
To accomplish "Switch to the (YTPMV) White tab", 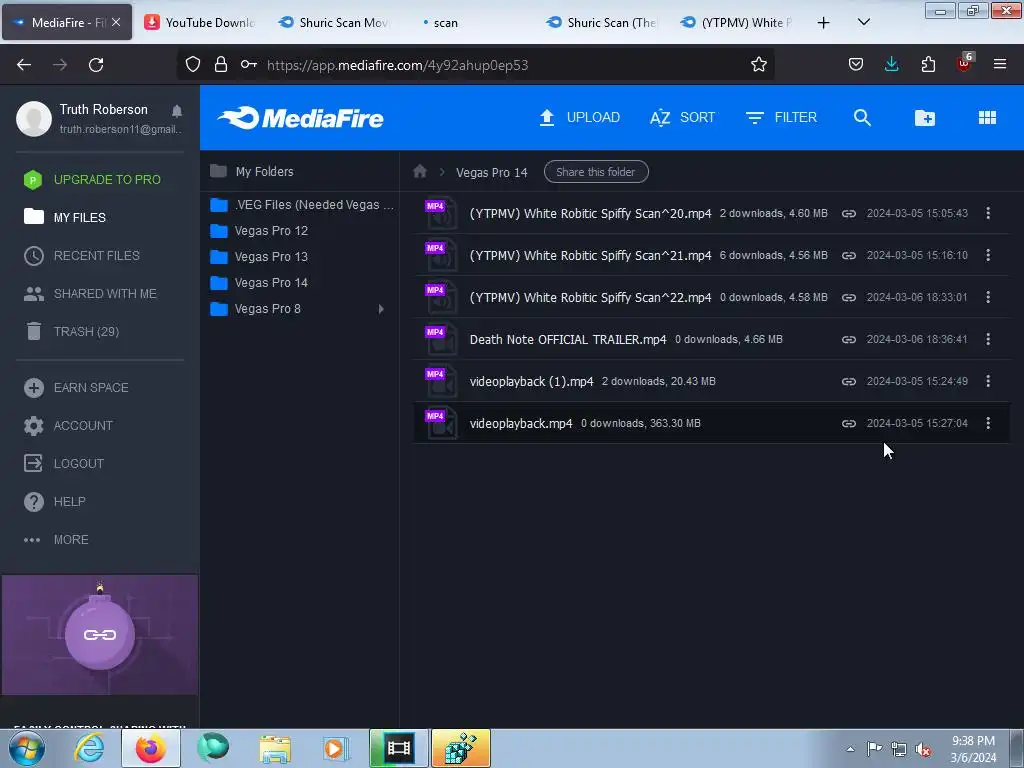I will point(736,22).
